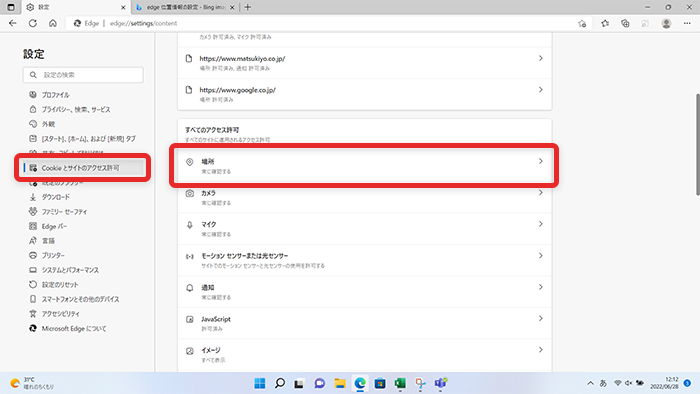
Task: Switch to the 設定 browser tab
Action: pos(75,7)
